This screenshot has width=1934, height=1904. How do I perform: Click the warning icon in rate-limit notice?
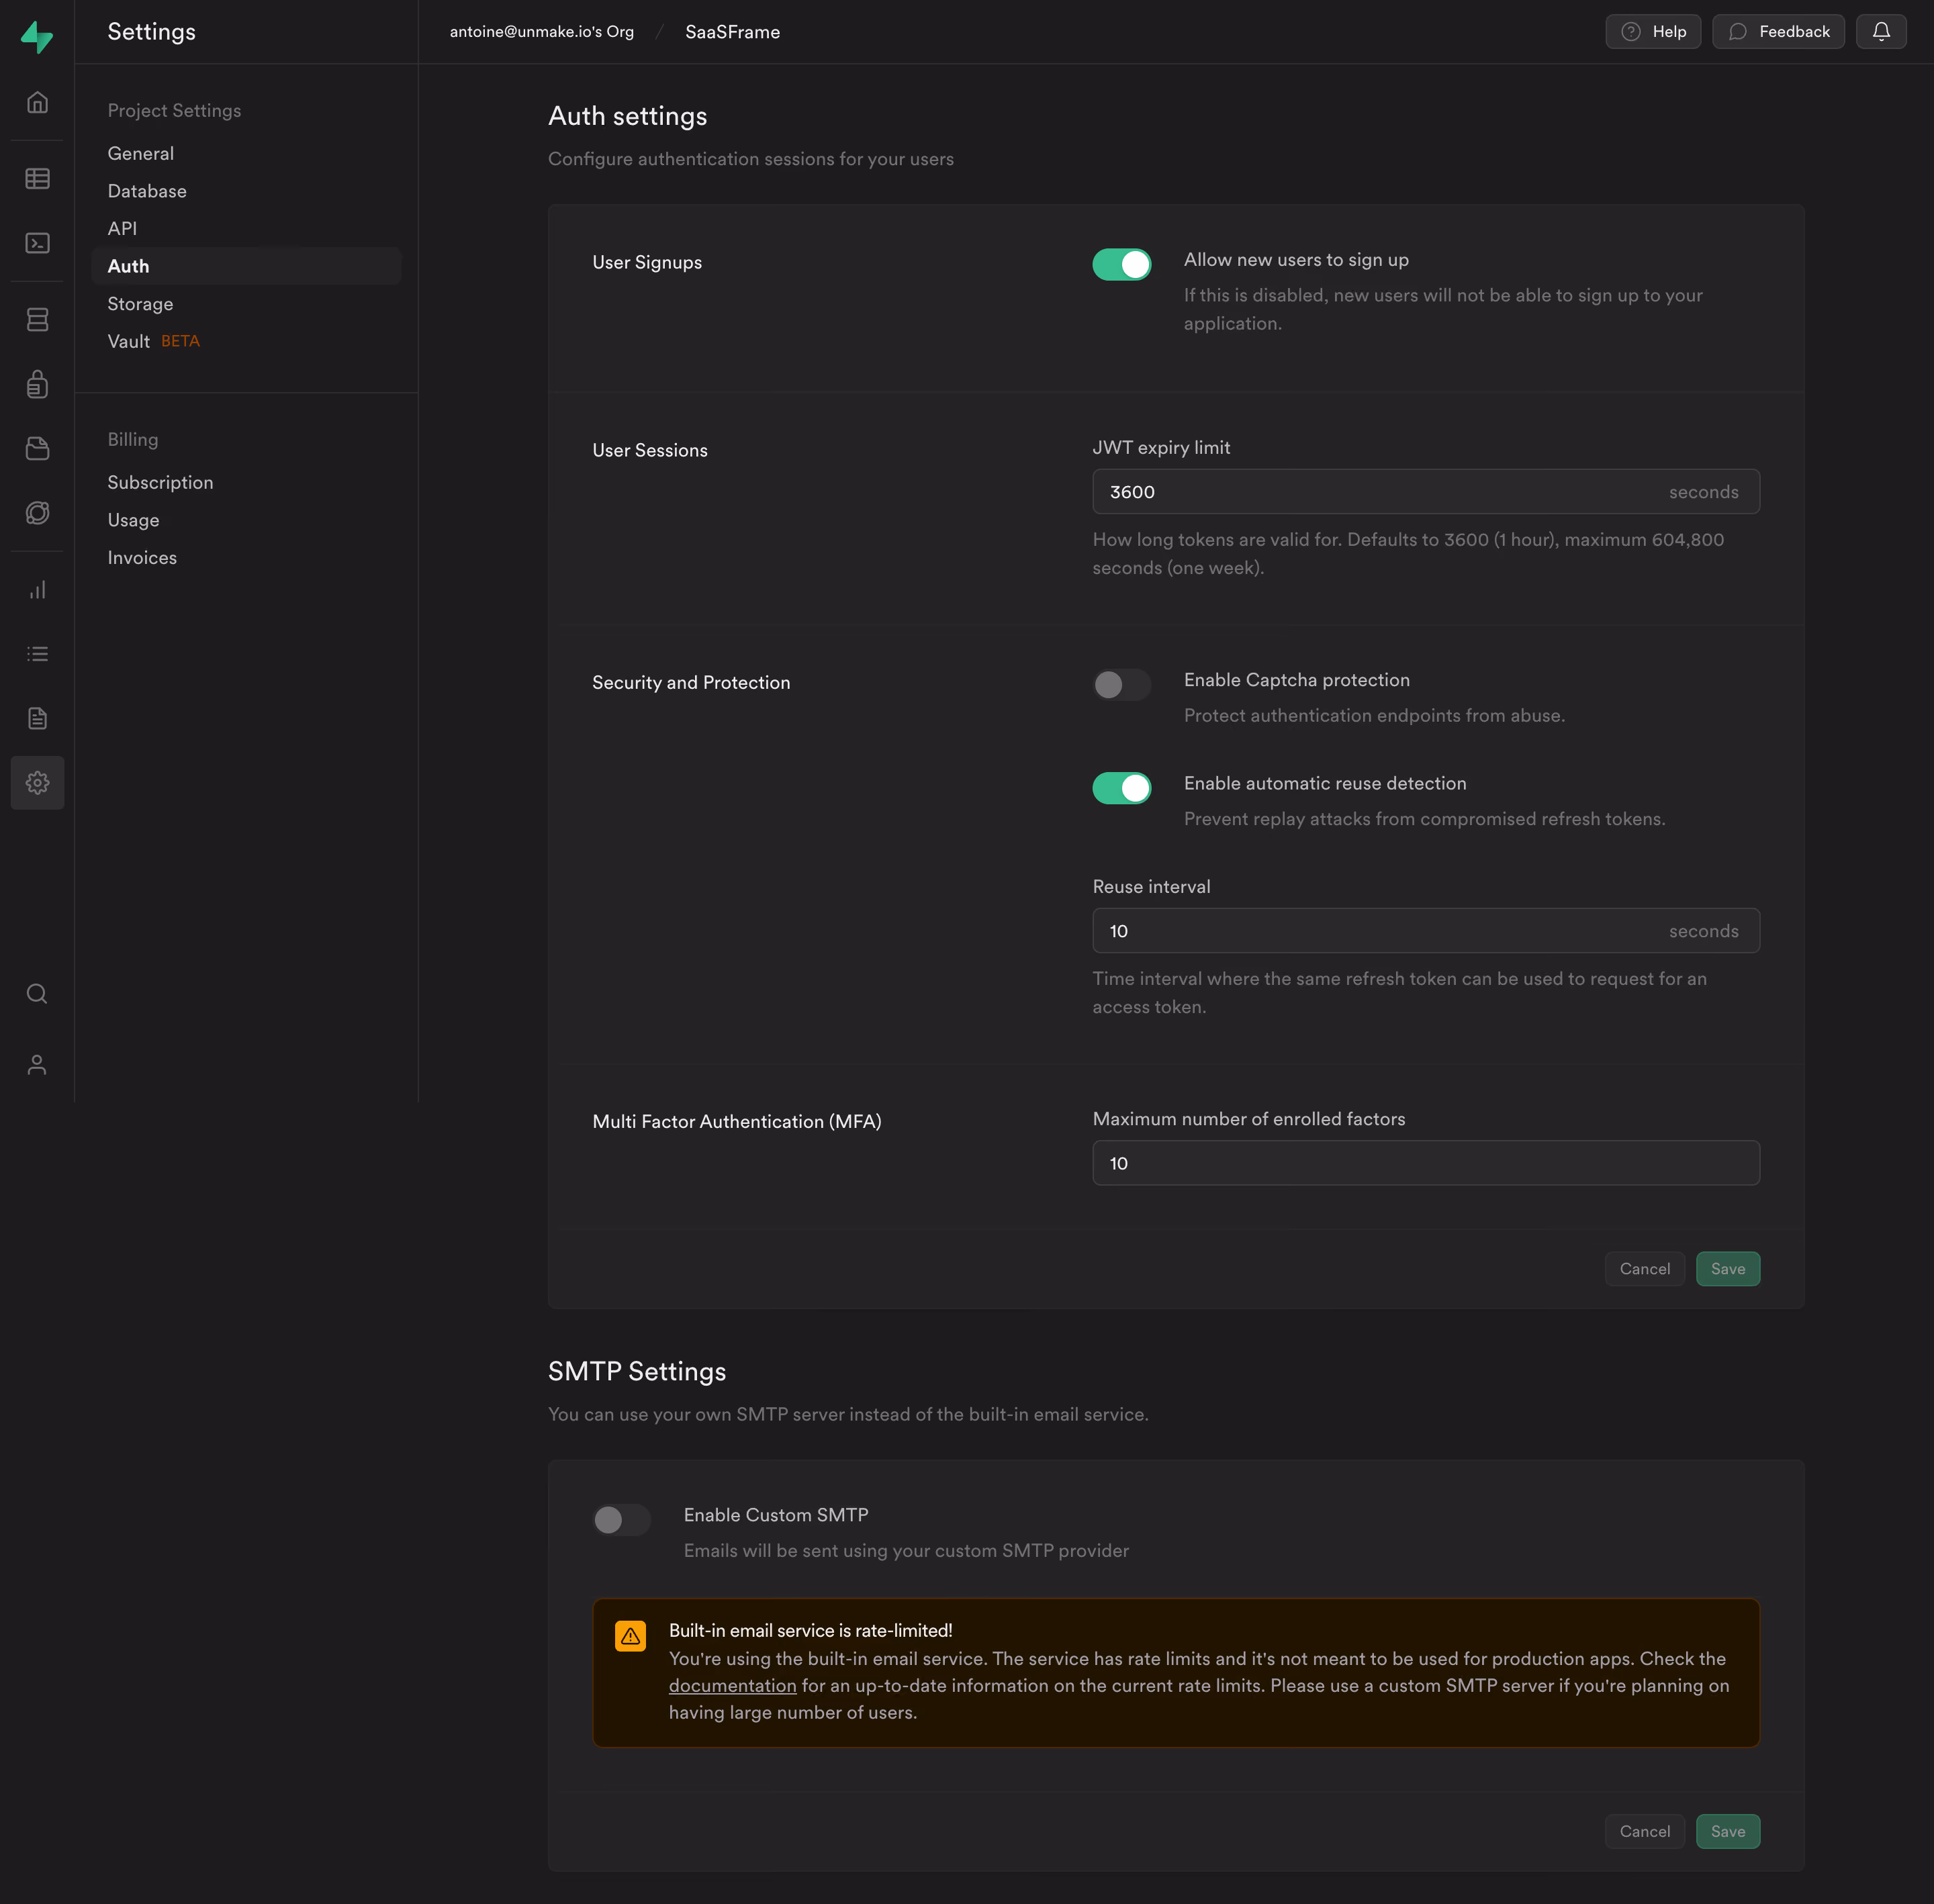pyautogui.click(x=630, y=1636)
